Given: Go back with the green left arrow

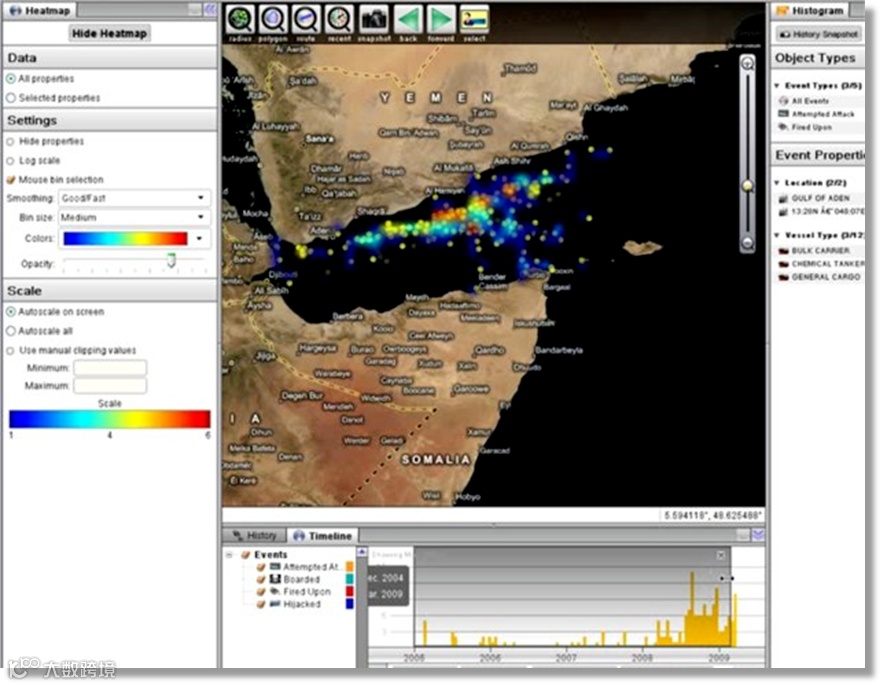Looking at the screenshot, I should click(x=408, y=19).
